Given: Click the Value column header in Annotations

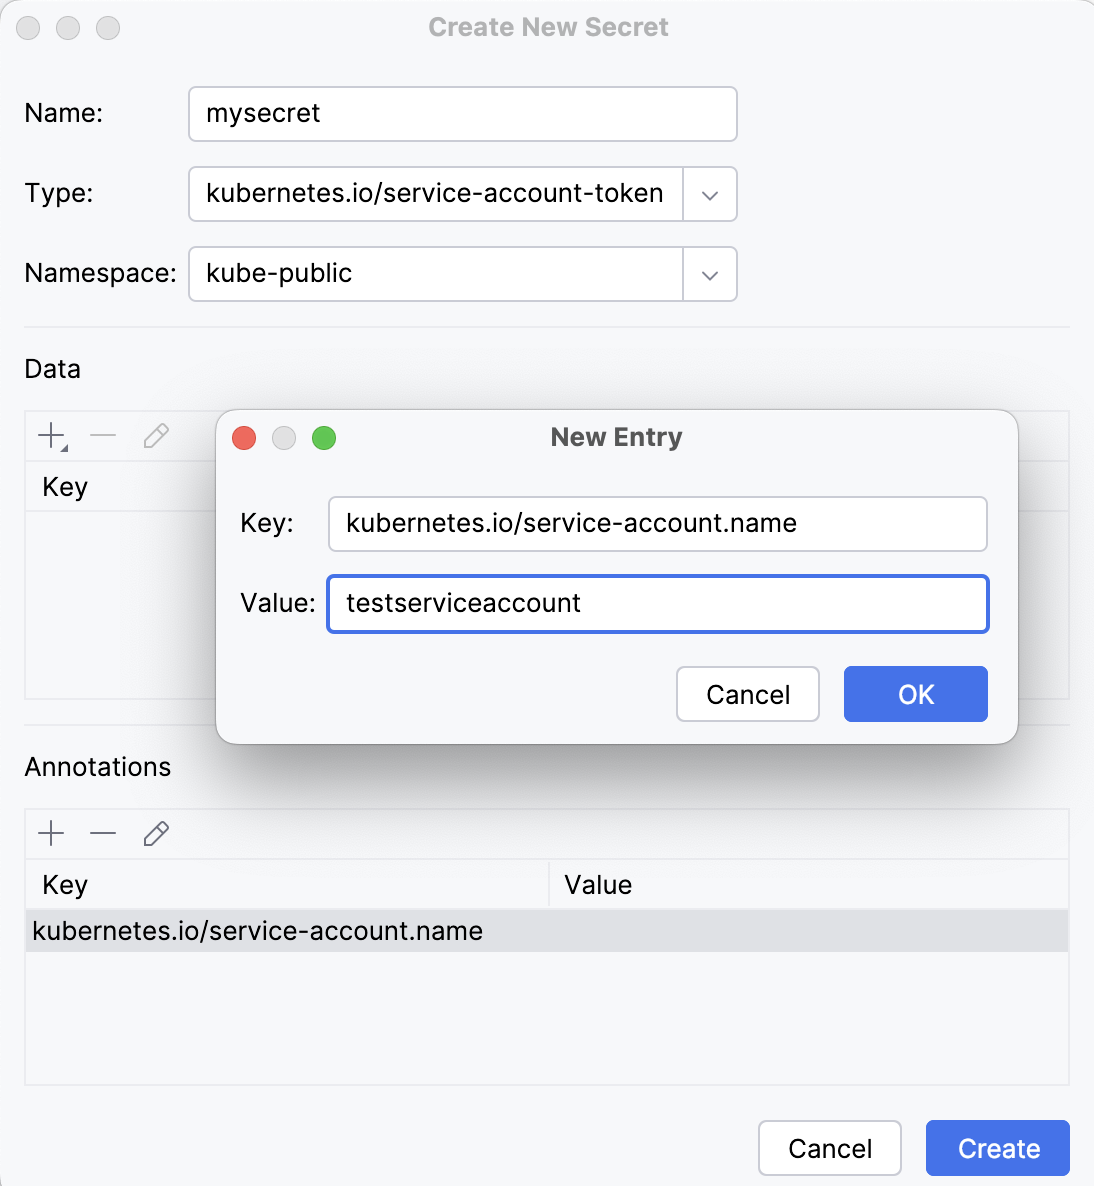Looking at the screenshot, I should pos(598,885).
